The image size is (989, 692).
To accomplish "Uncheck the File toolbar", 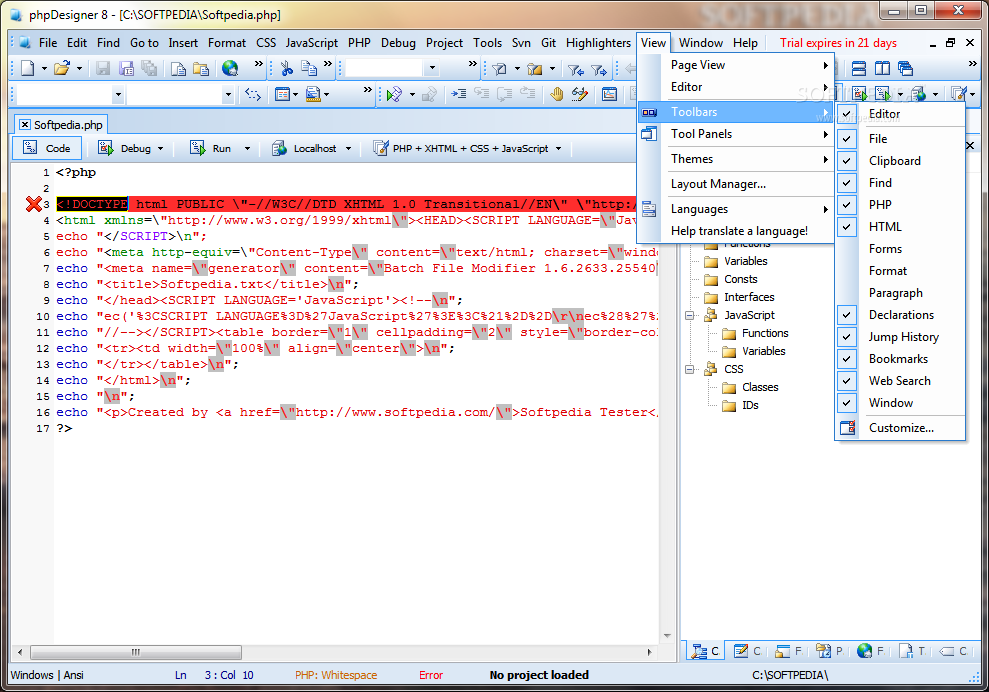I will tap(901, 139).
